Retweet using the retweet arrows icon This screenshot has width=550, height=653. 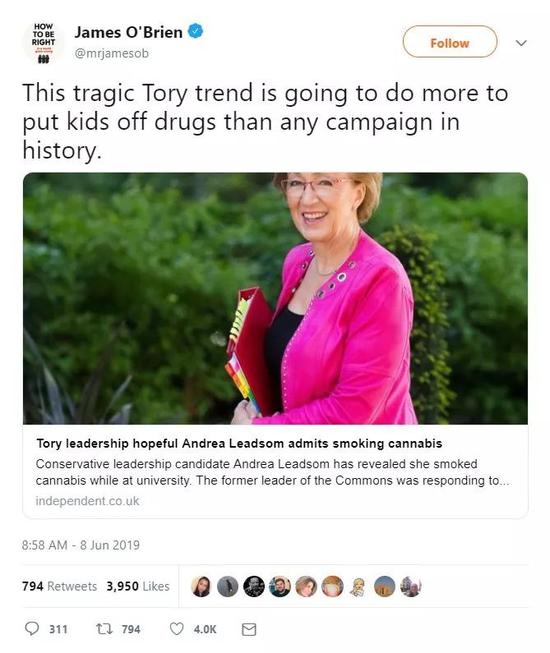[104, 628]
